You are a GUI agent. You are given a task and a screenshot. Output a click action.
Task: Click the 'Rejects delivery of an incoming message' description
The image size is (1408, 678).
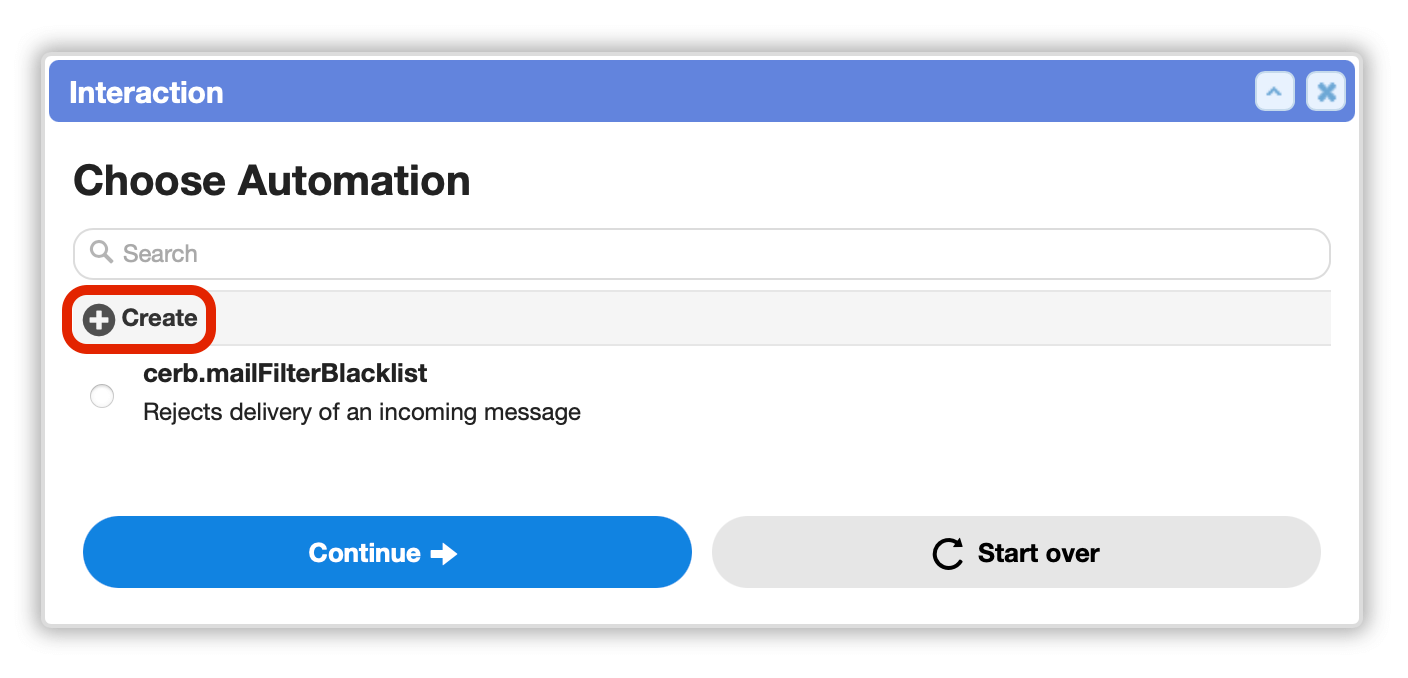pos(362,412)
